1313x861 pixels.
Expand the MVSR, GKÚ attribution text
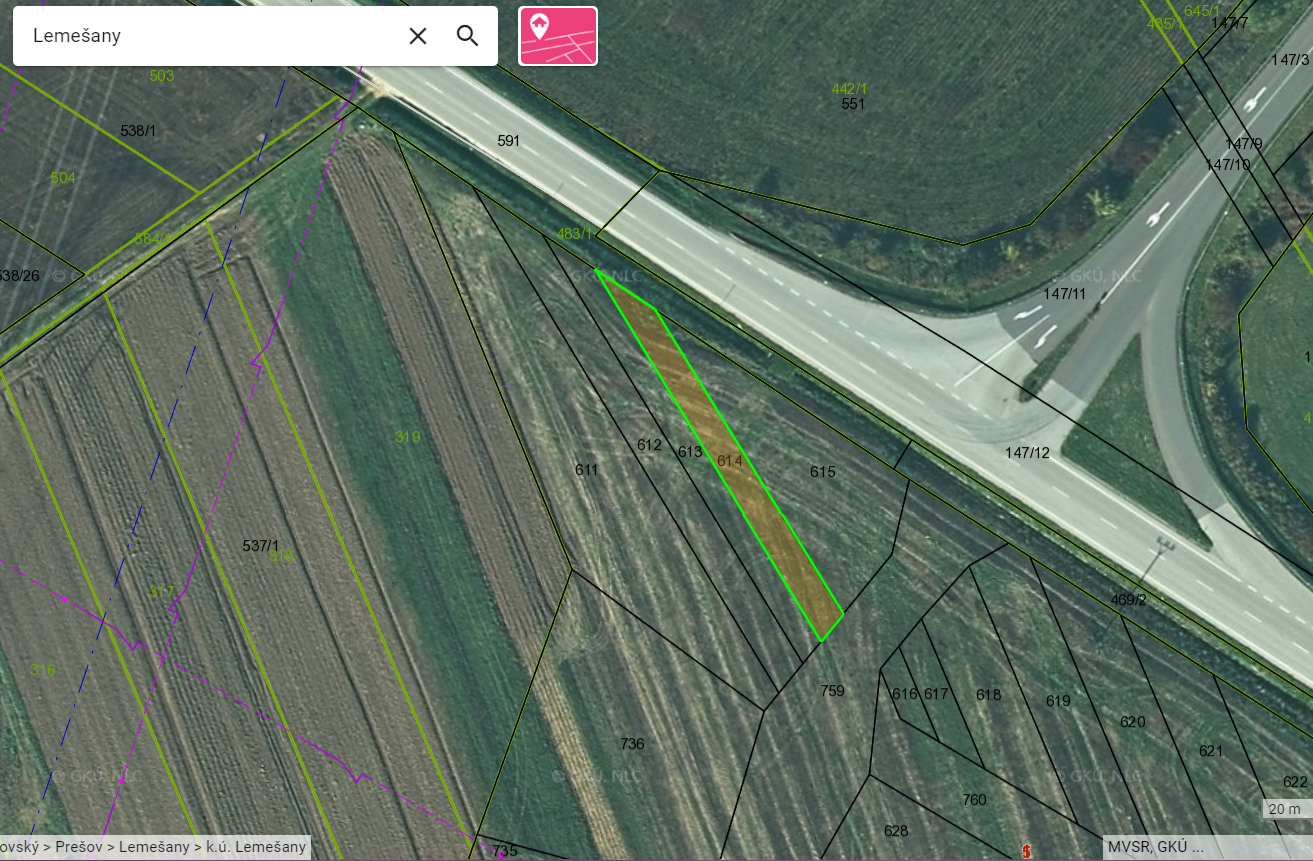(x=1155, y=847)
